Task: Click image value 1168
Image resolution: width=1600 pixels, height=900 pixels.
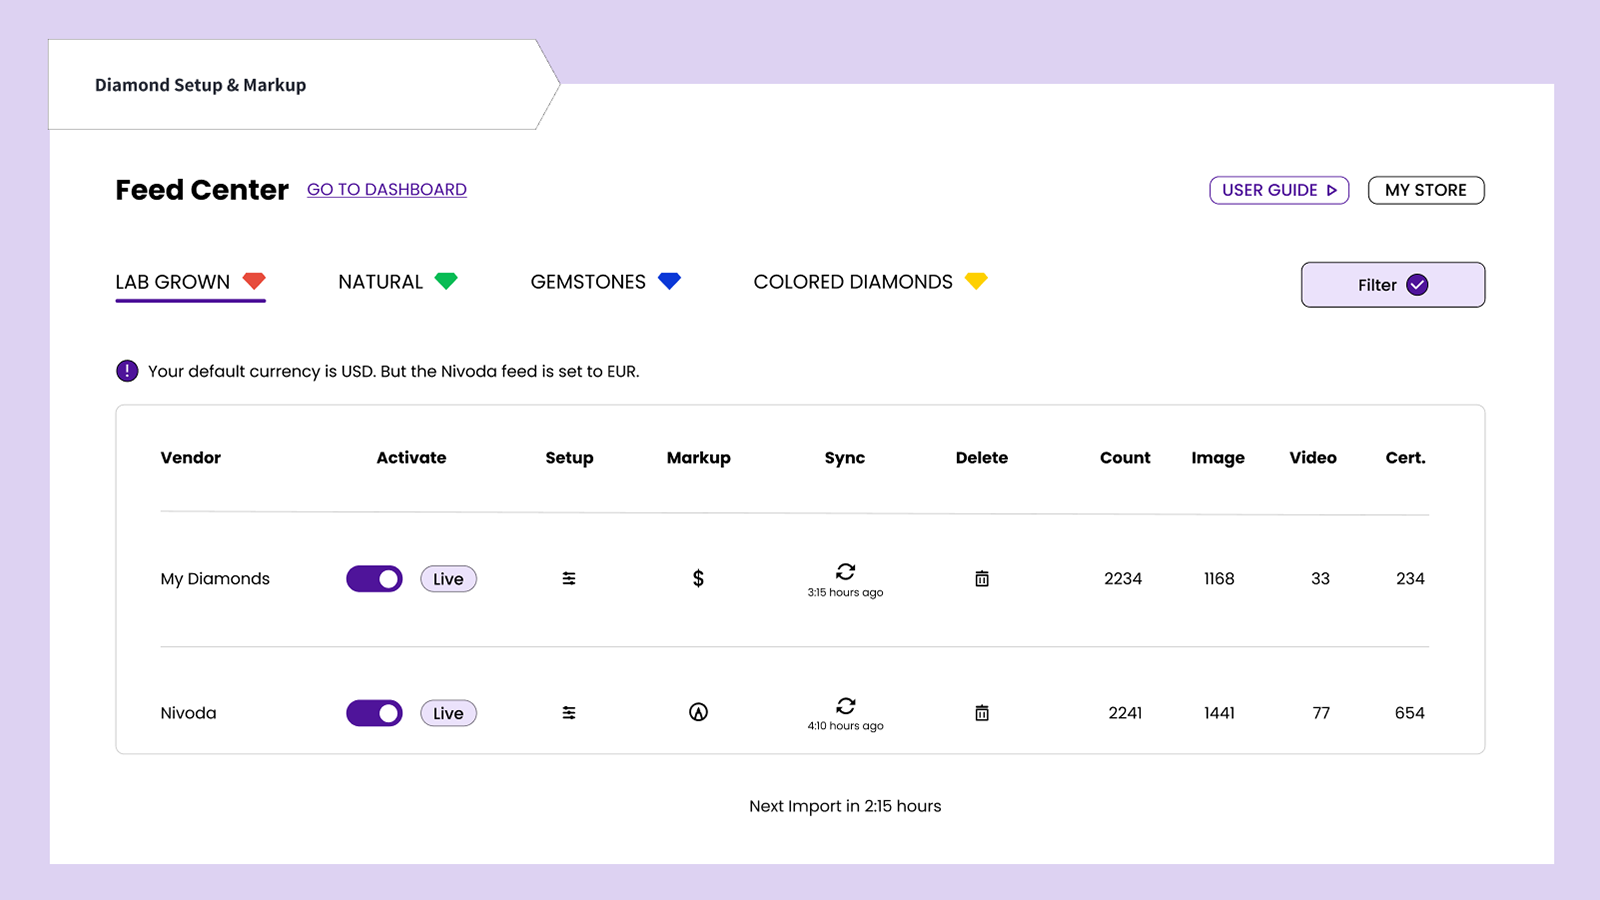Action: point(1219,579)
